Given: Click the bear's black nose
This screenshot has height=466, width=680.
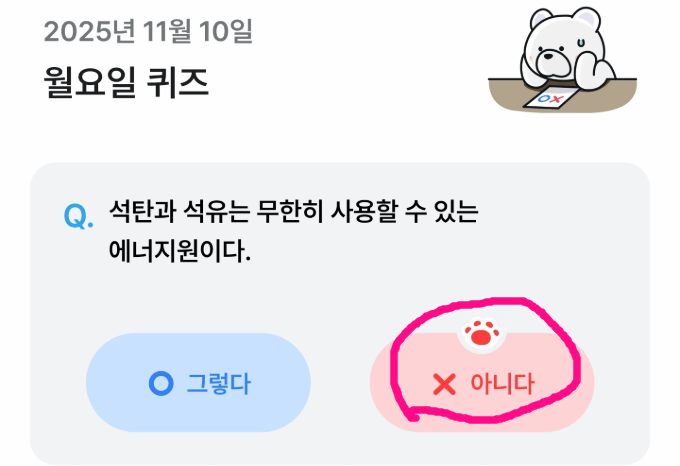Looking at the screenshot, I should pos(549,55).
